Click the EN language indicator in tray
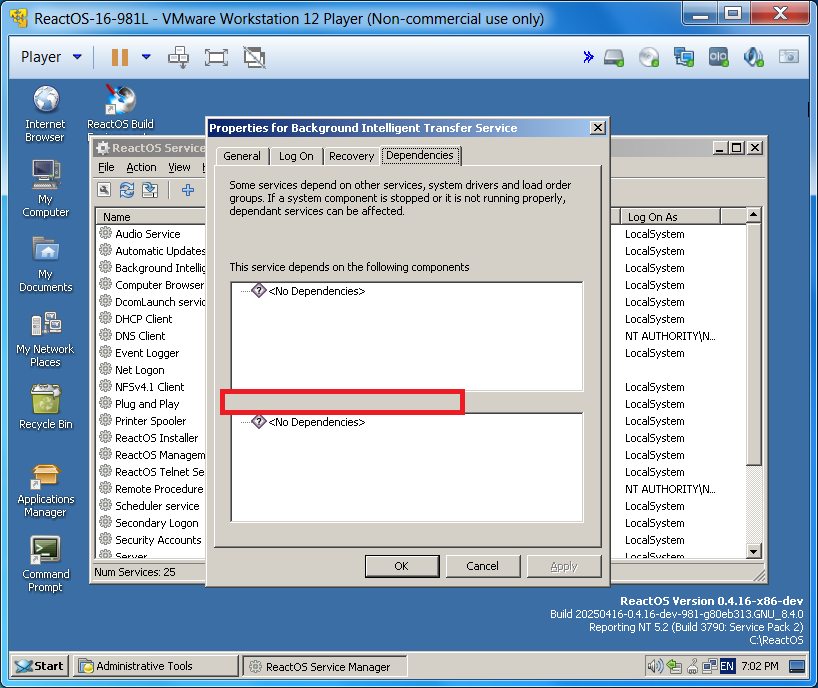818x688 pixels. (727, 666)
